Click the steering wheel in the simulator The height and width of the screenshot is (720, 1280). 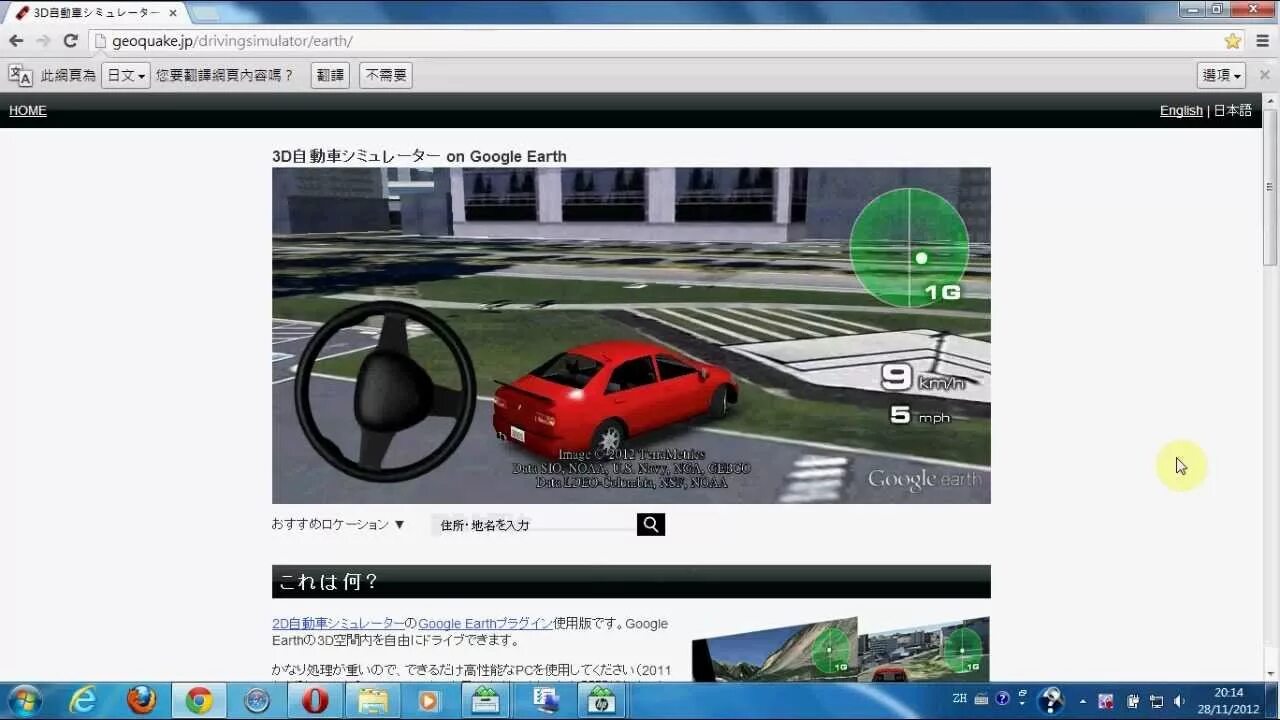pyautogui.click(x=385, y=391)
